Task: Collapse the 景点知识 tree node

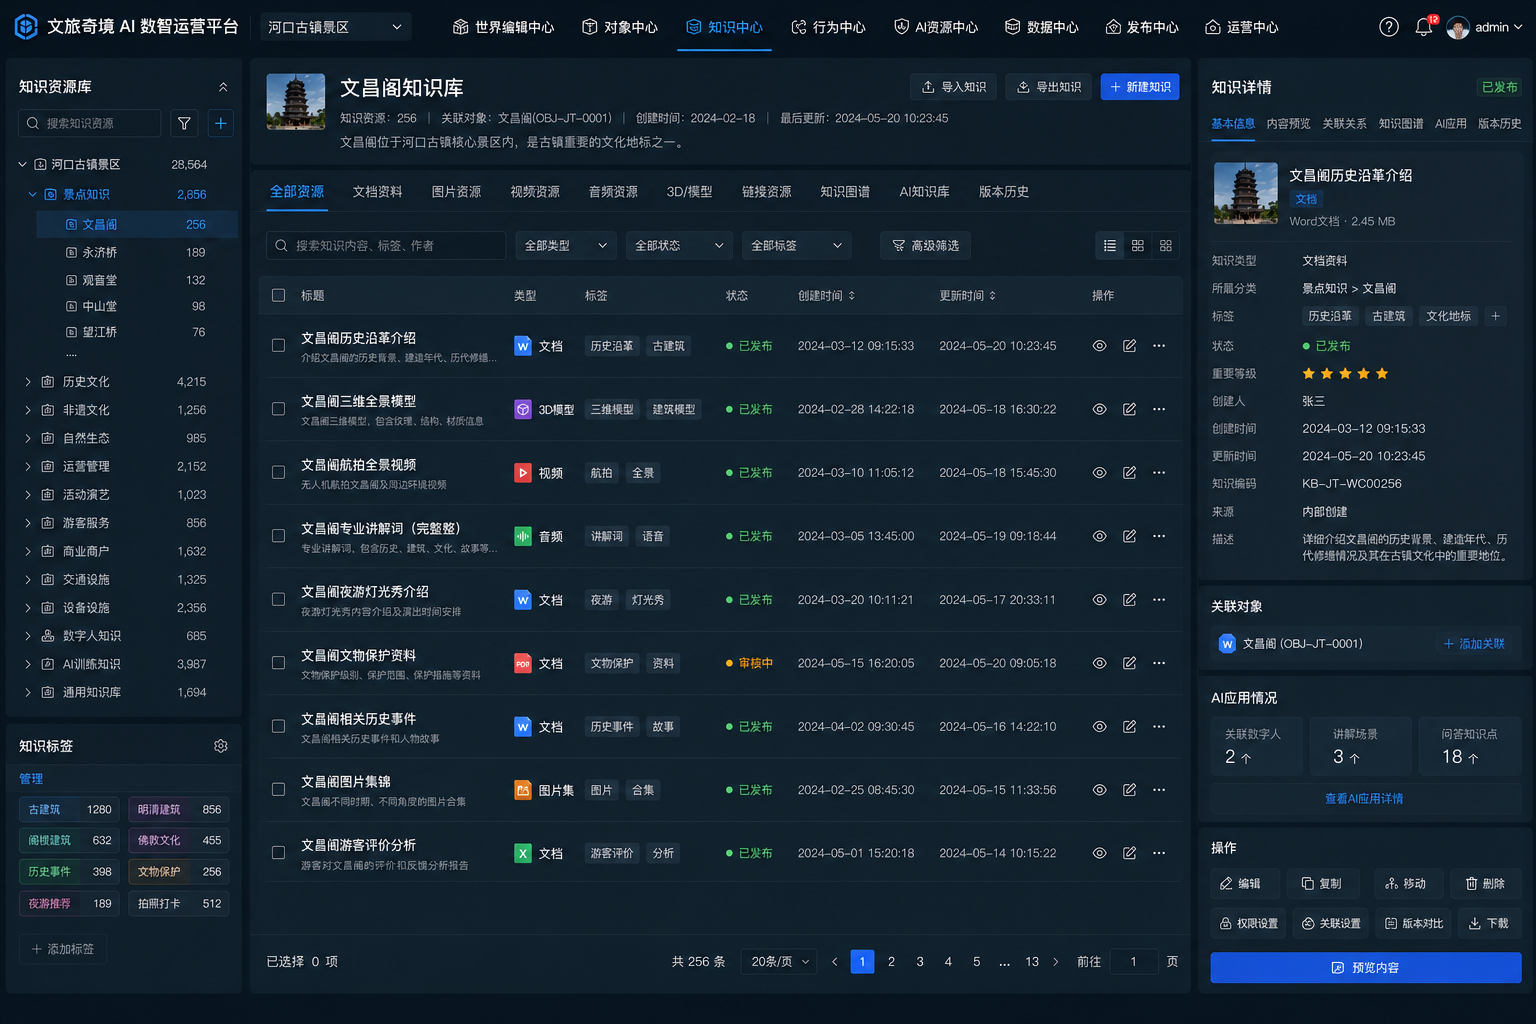Action: pyautogui.click(x=32, y=194)
